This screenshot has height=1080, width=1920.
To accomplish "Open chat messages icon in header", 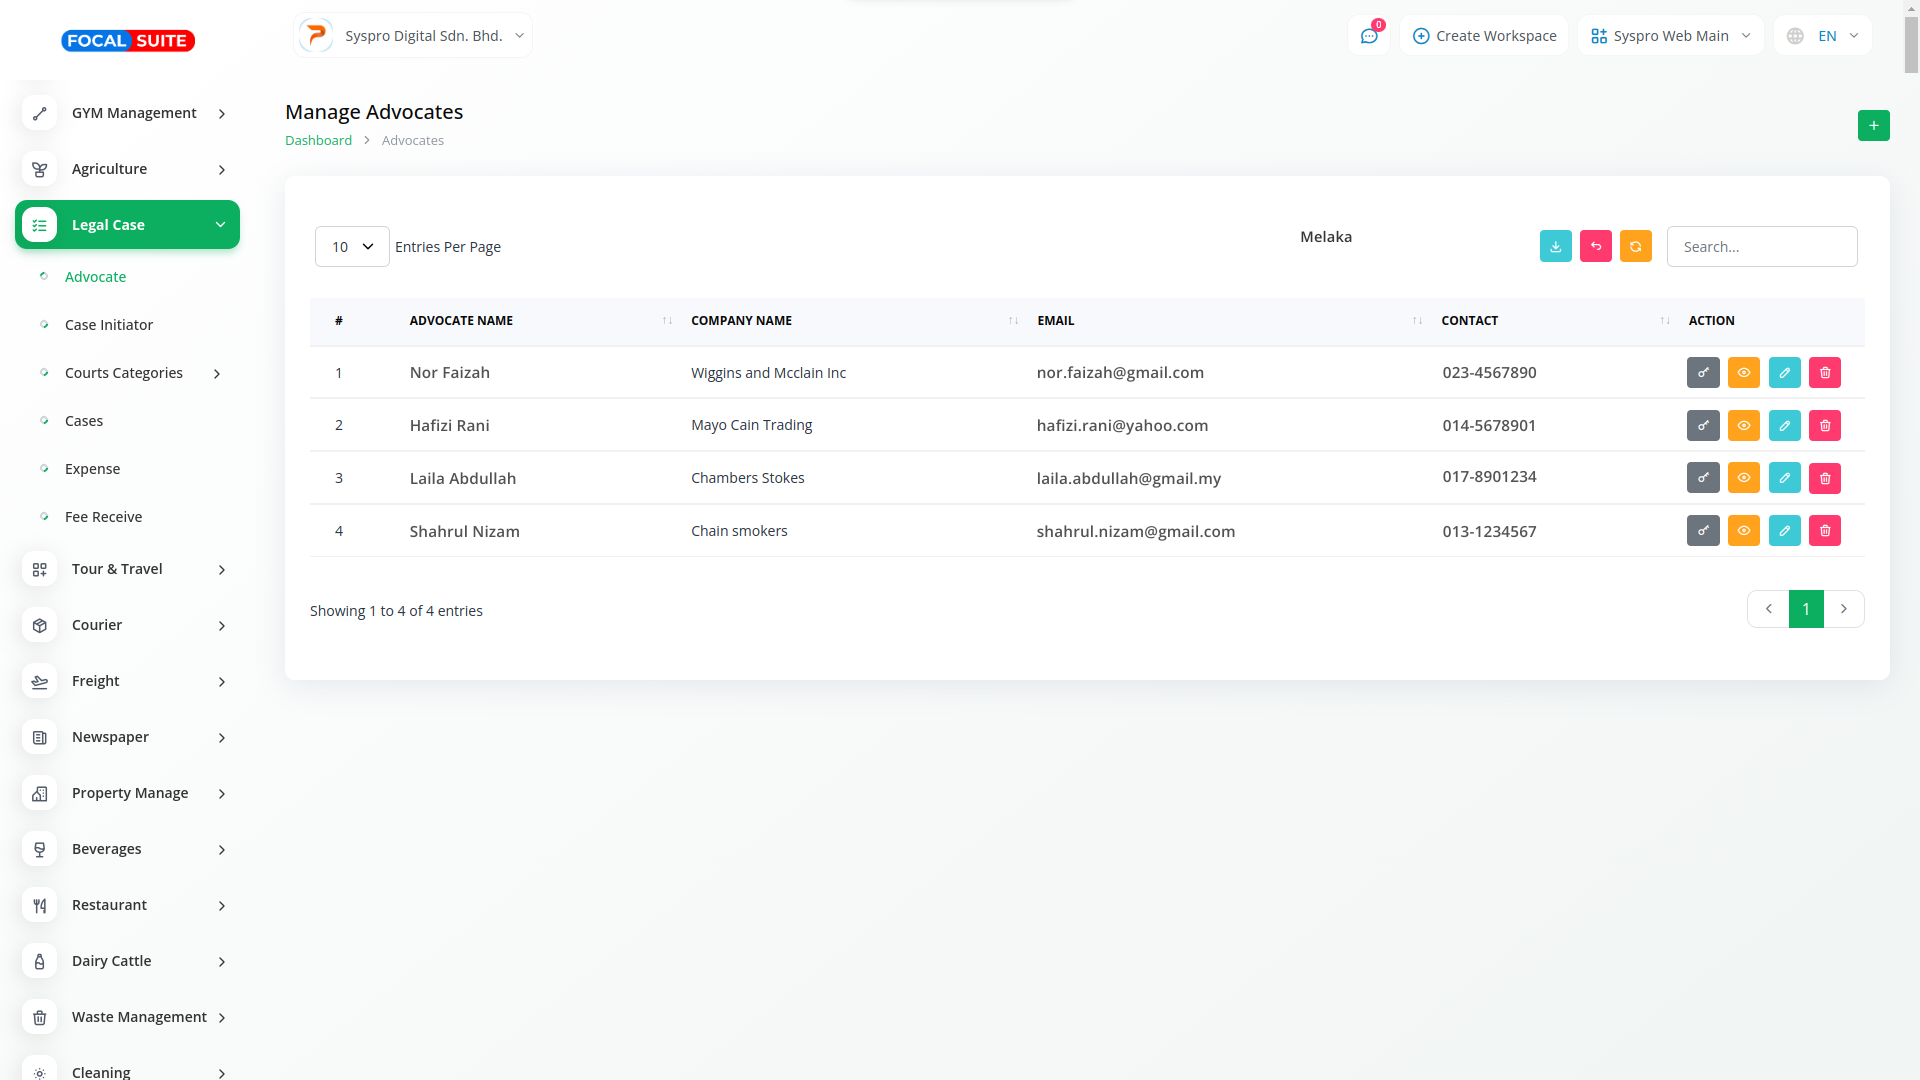I will coord(1368,36).
